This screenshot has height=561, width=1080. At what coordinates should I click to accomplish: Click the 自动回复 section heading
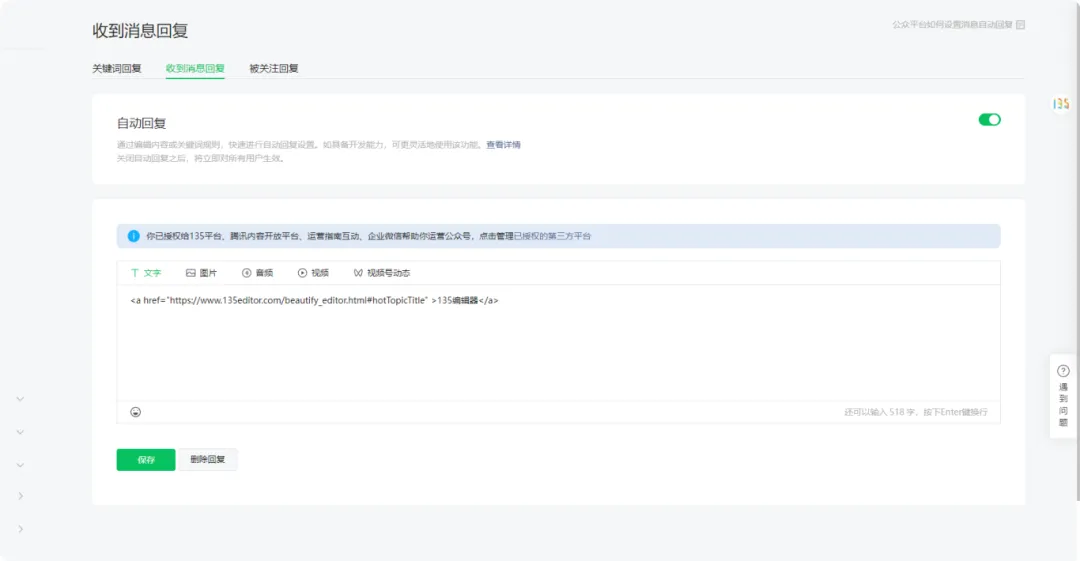pos(141,123)
